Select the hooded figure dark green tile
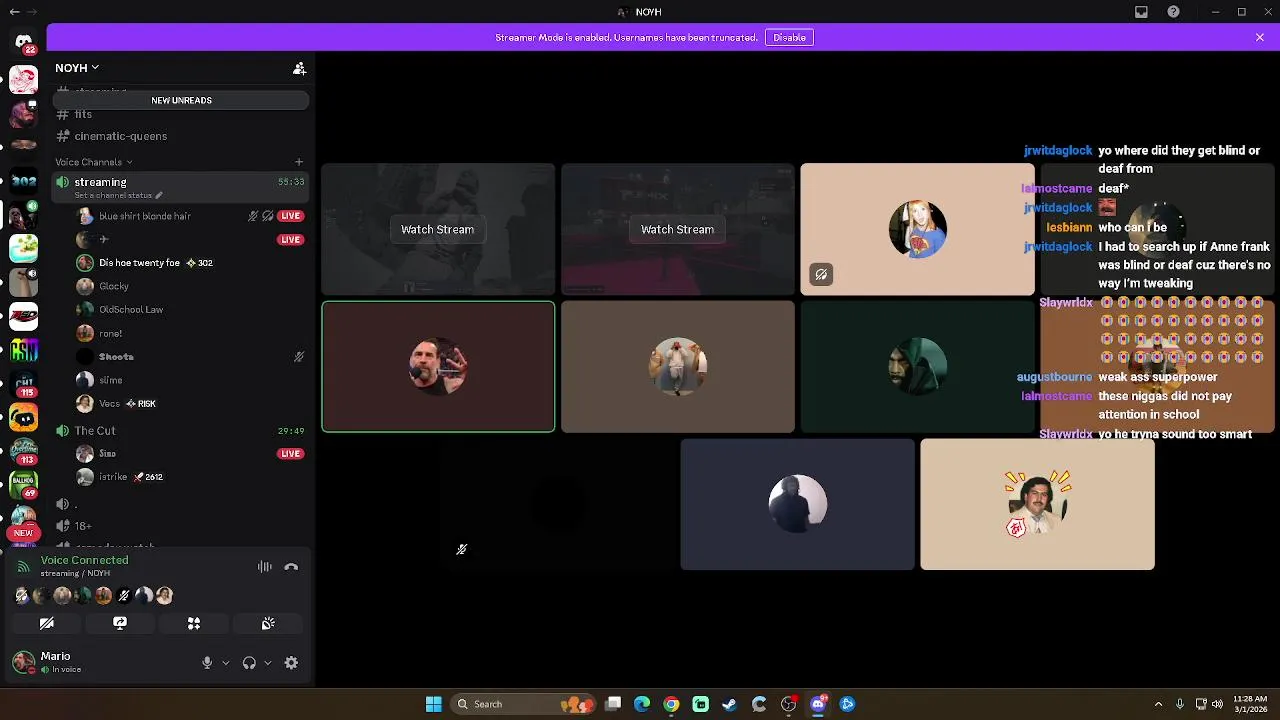This screenshot has height=720, width=1280. click(917, 367)
